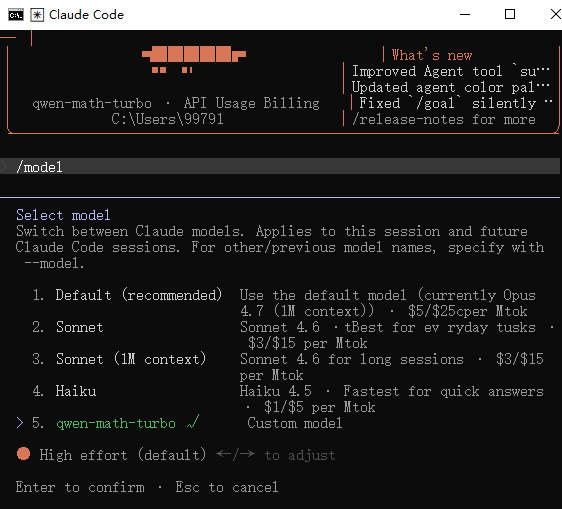Click the "Custom model" description text
This screenshot has width=562, height=509.
pos(295,423)
